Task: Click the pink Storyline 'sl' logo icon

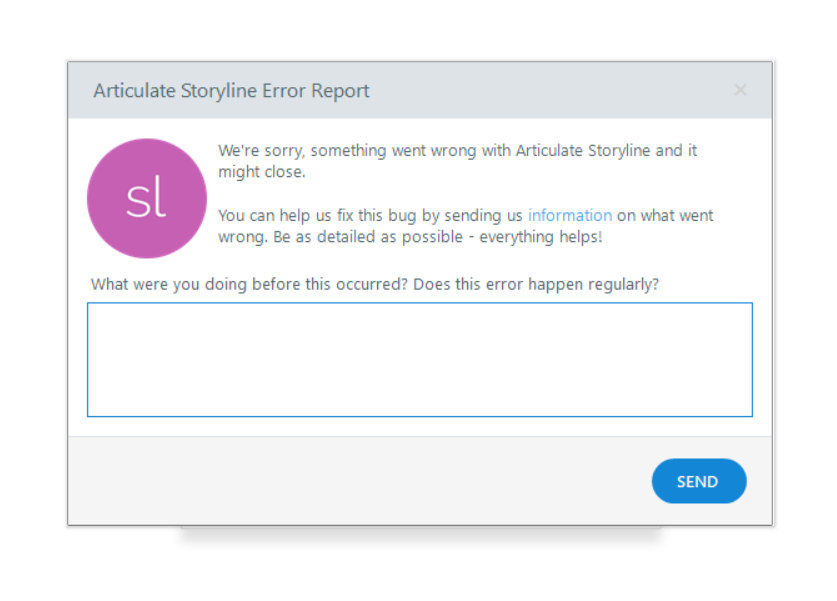Action: click(x=147, y=198)
